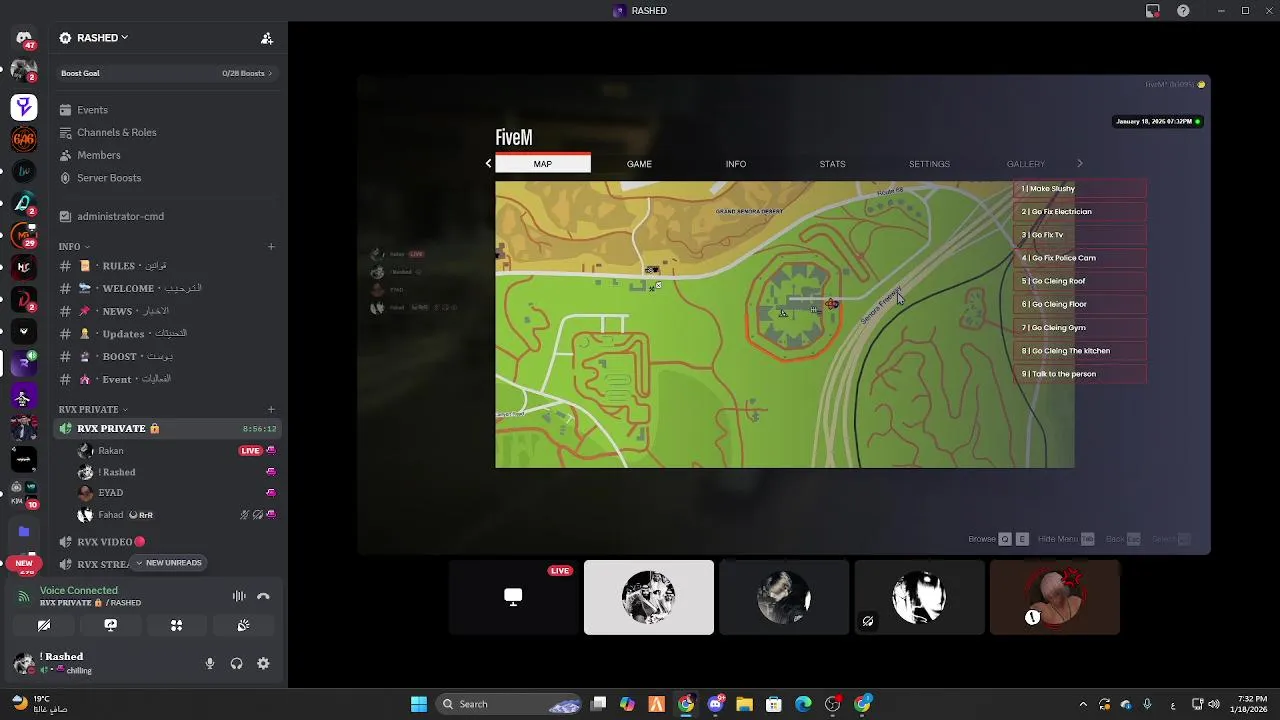Open User Settings gear

[263, 664]
